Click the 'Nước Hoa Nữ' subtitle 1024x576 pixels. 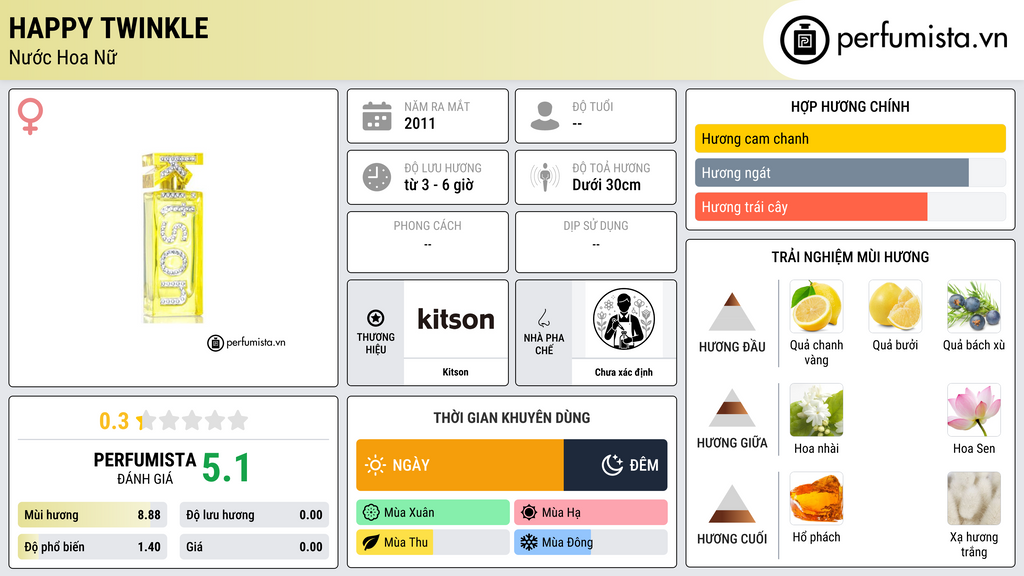(63, 57)
